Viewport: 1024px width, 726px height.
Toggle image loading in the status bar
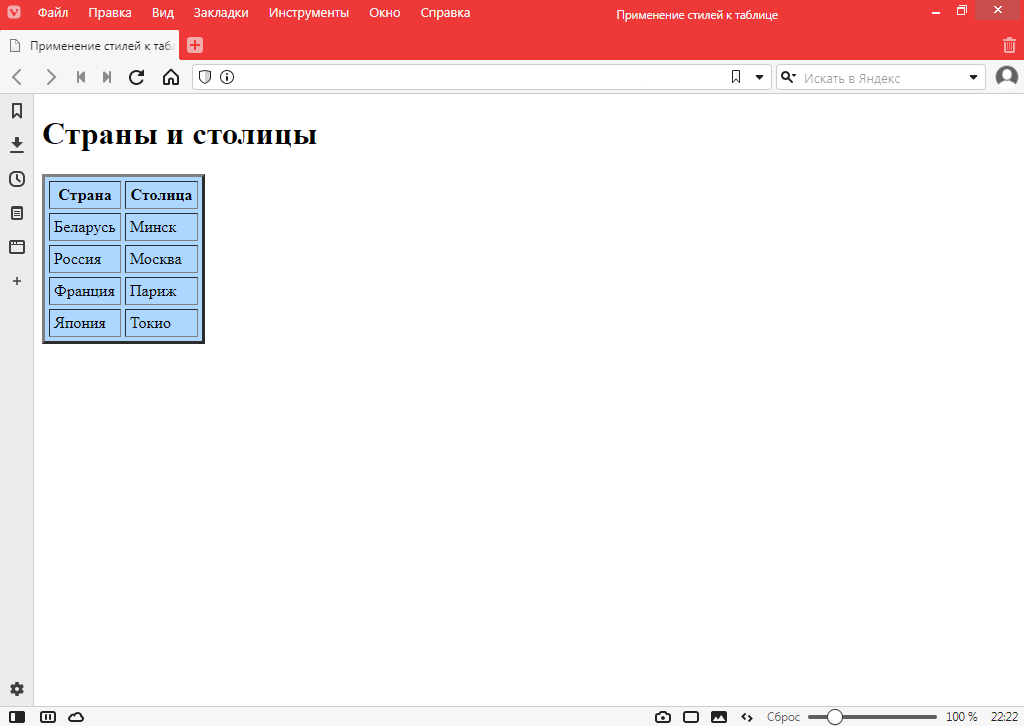point(718,717)
